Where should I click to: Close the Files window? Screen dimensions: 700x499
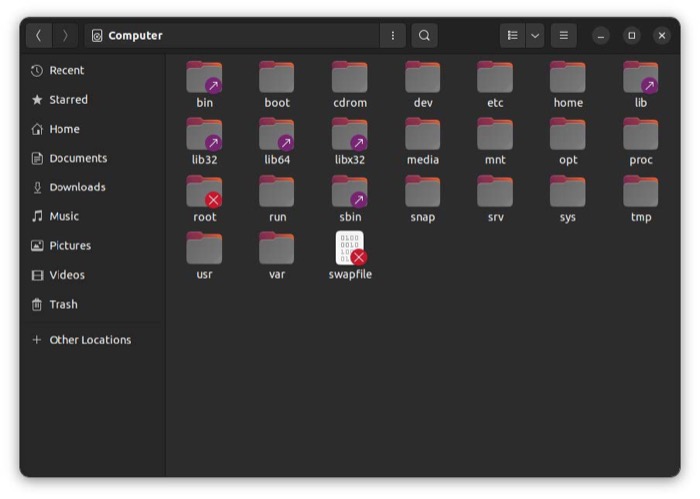662,35
